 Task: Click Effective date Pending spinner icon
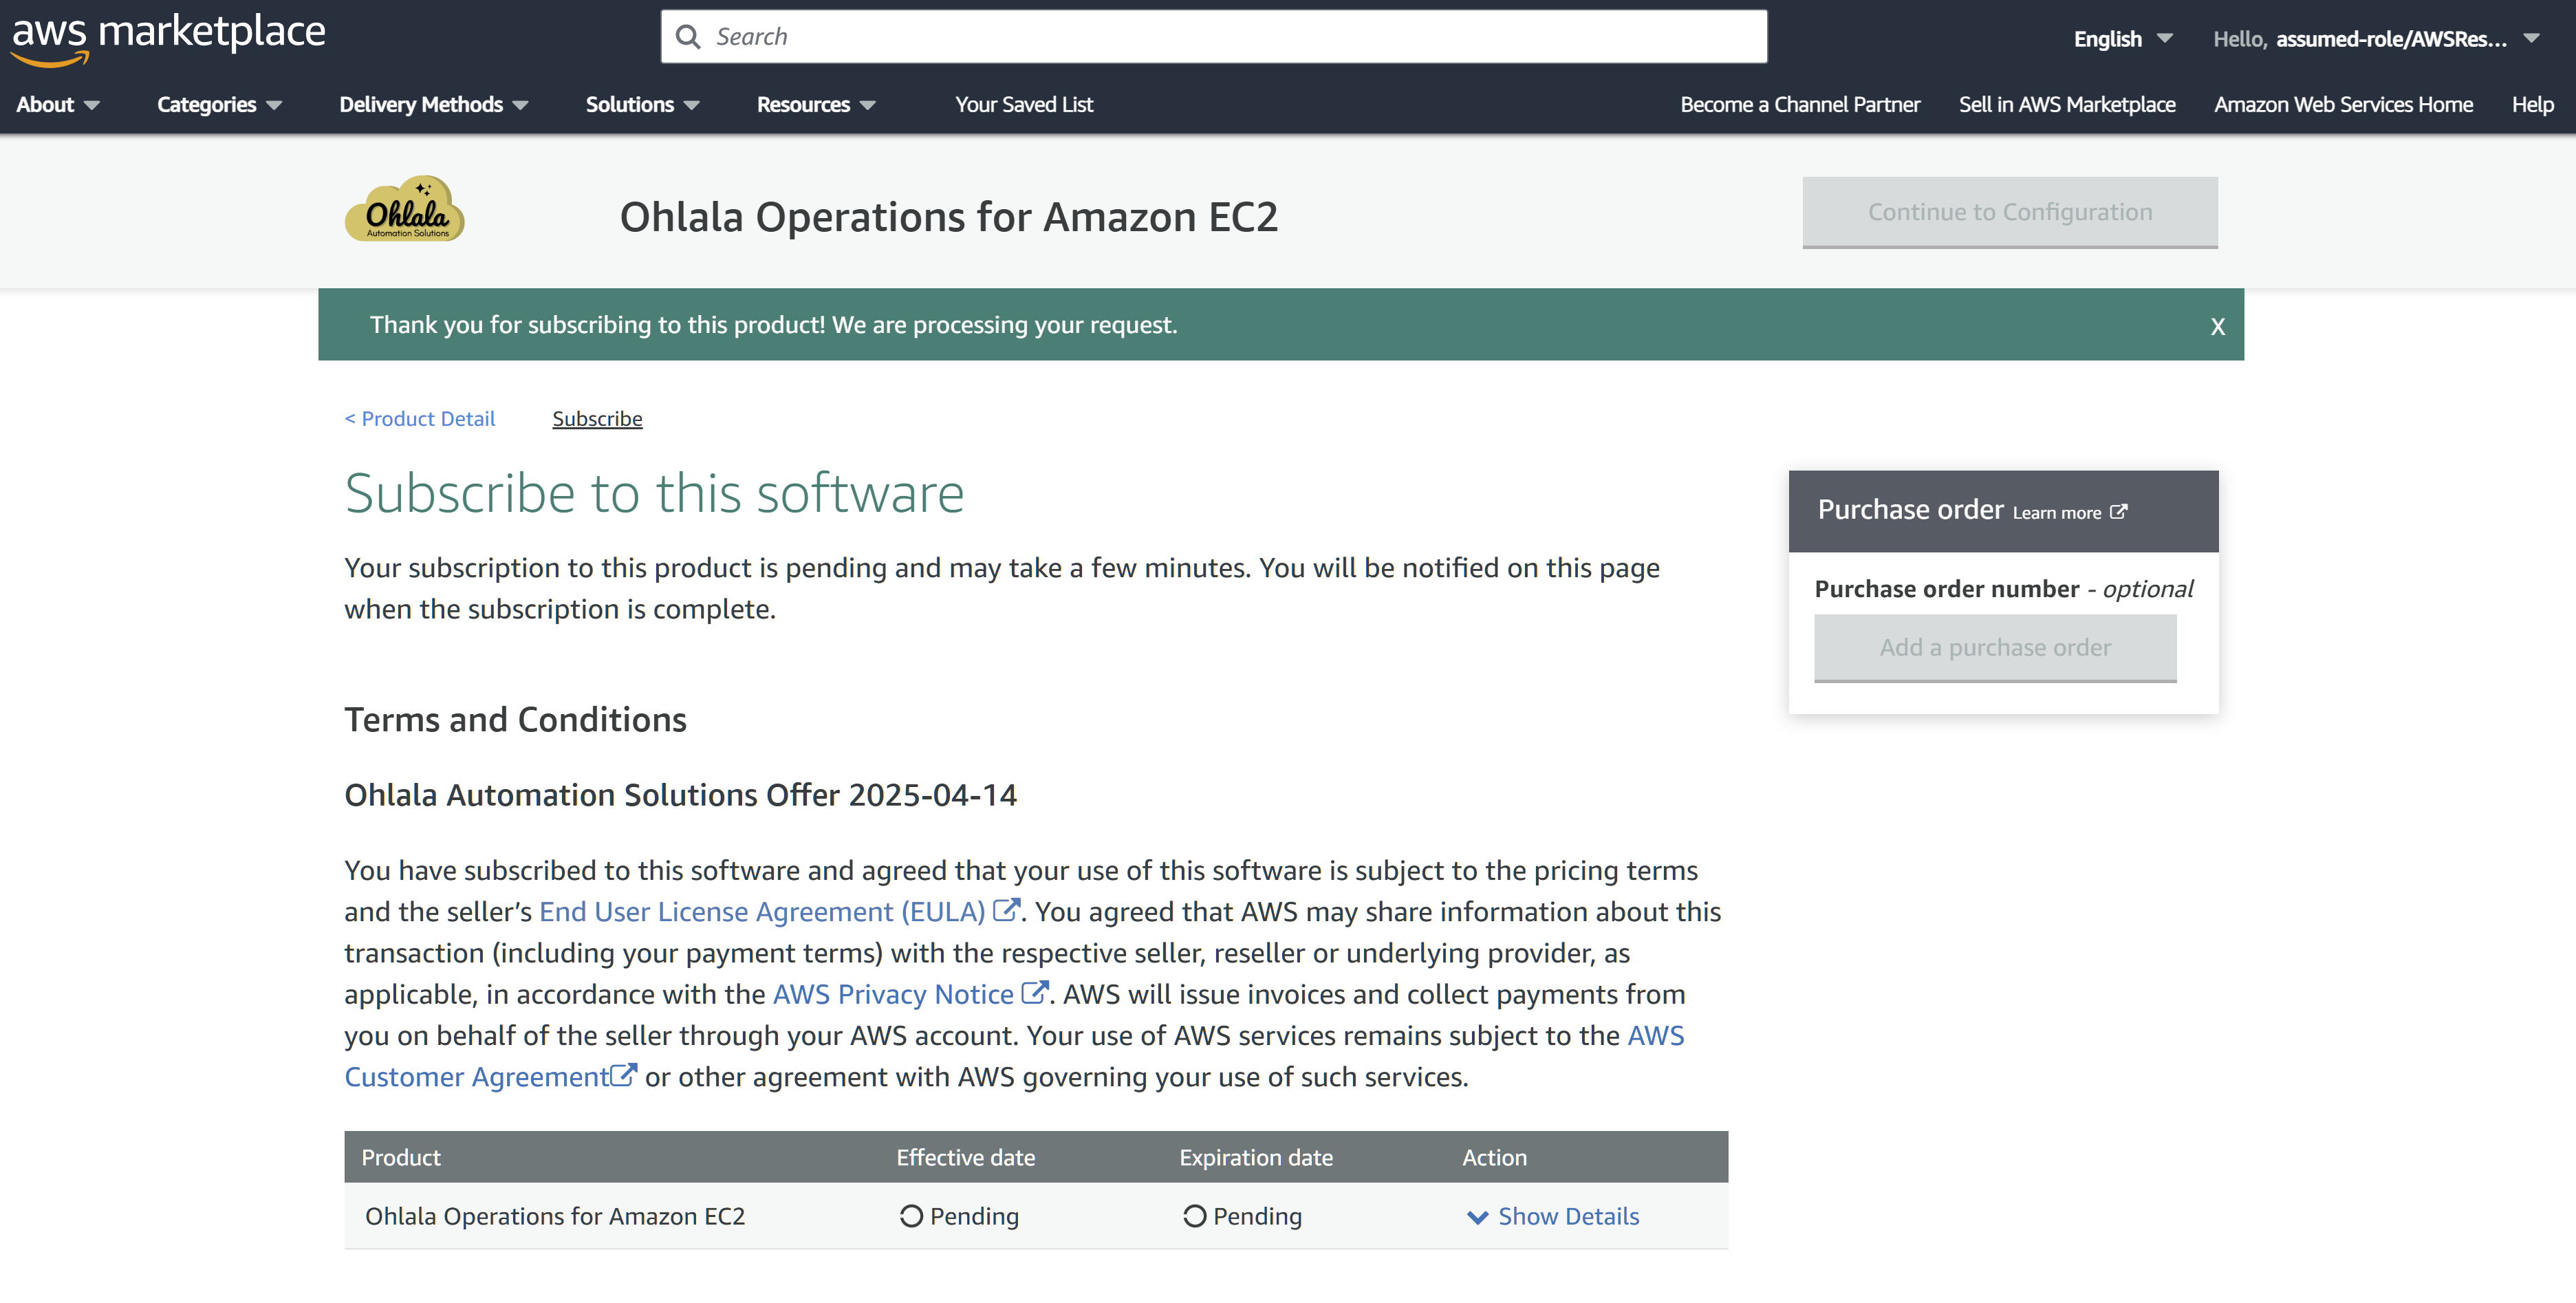click(910, 1215)
